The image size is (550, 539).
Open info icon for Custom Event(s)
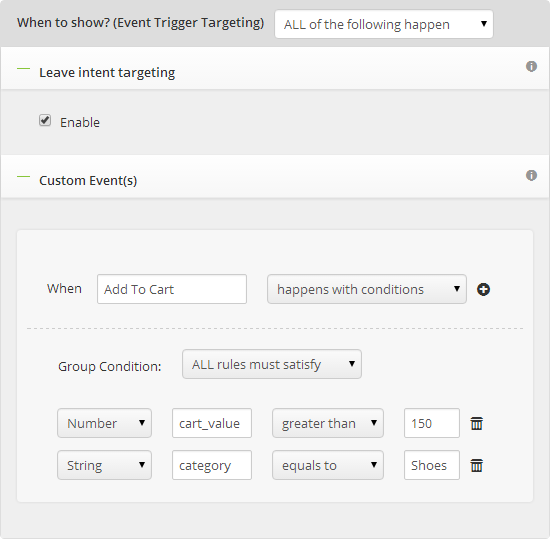[531, 175]
